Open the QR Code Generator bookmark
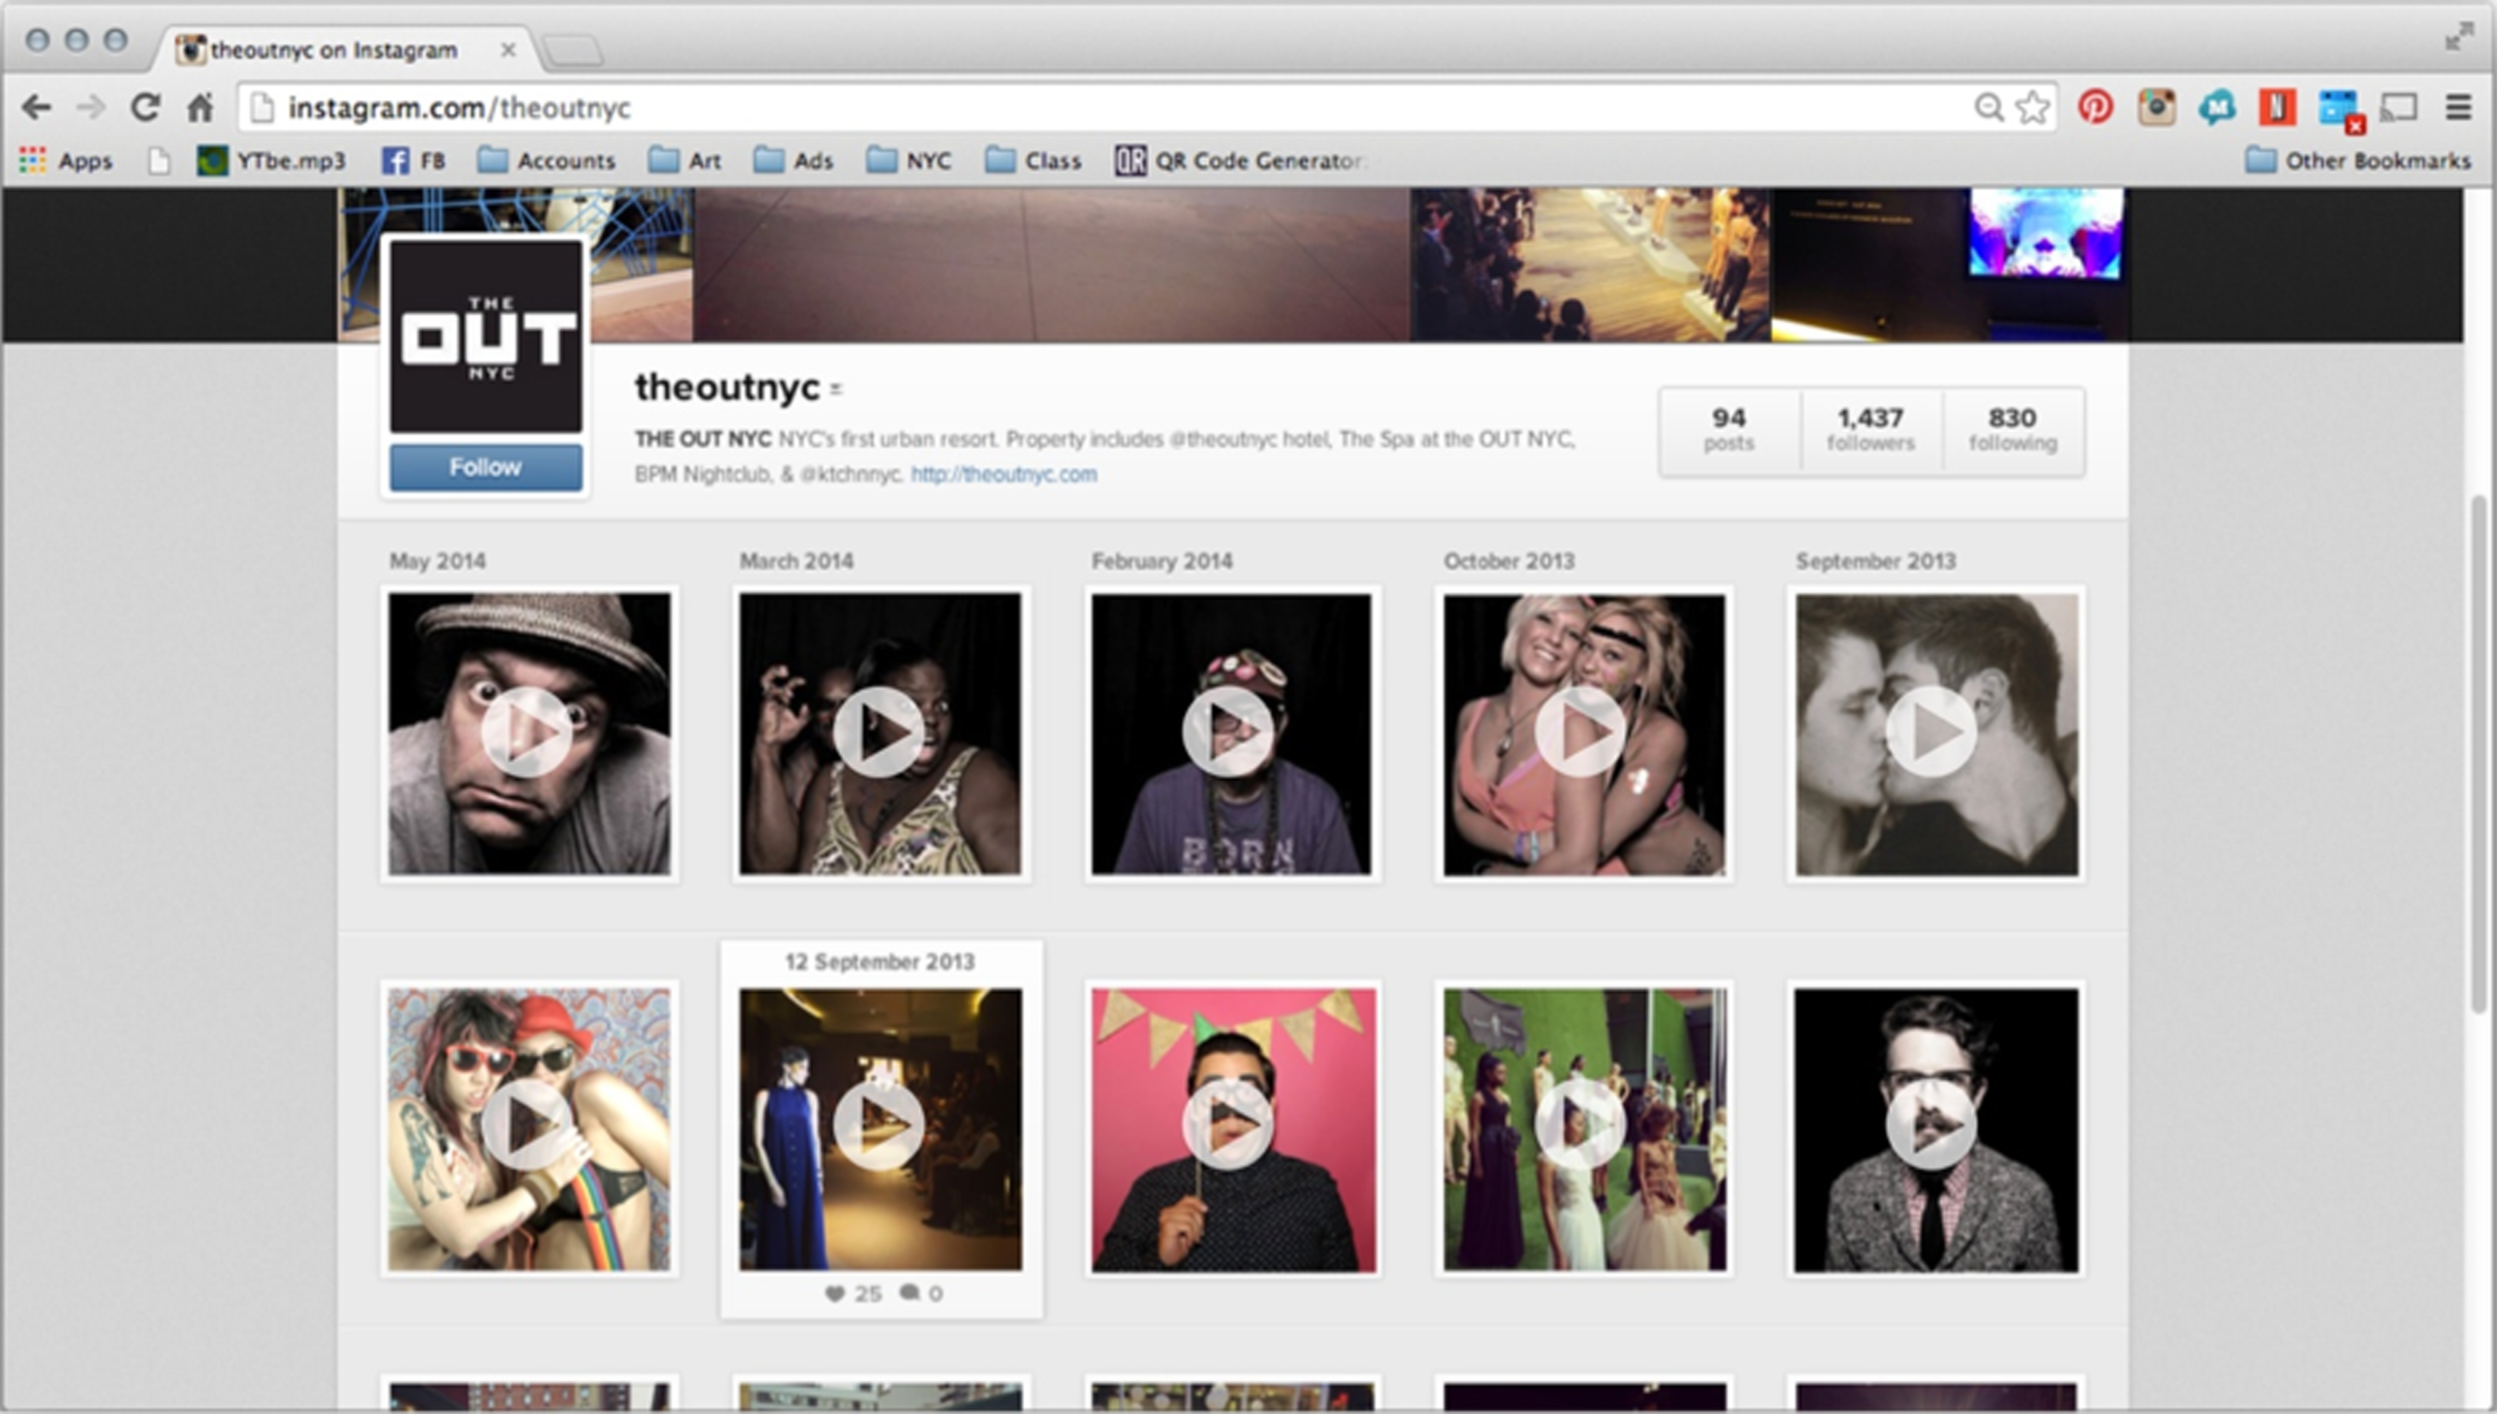 pos(1238,161)
